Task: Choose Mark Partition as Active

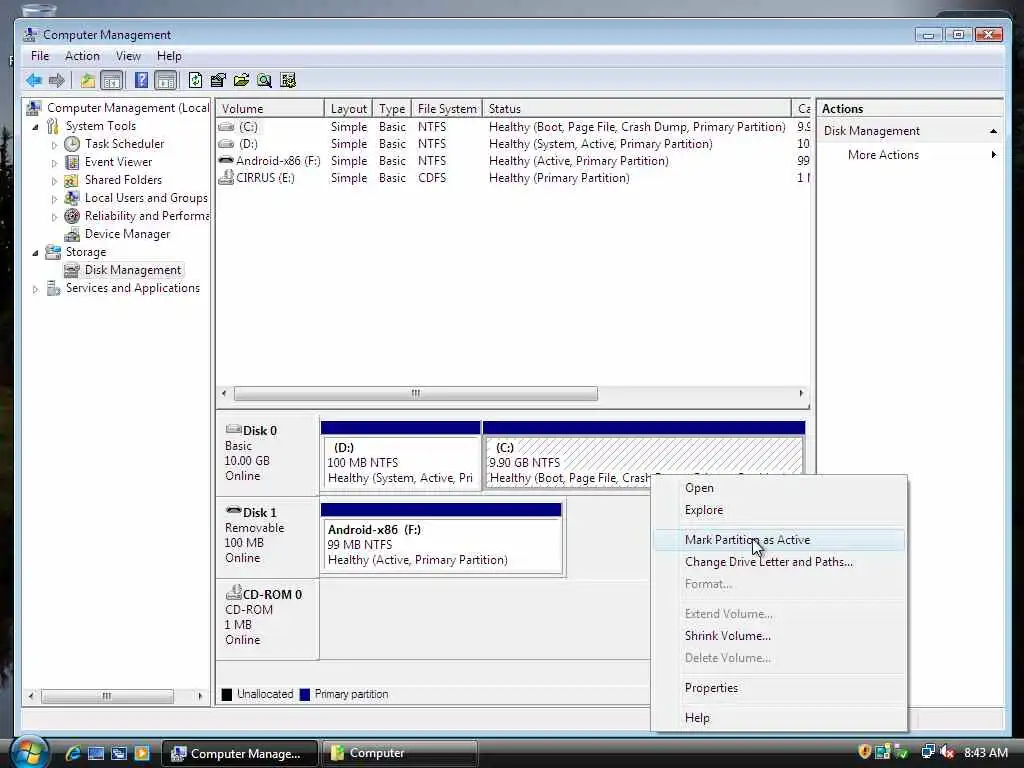Action: coord(779,540)
